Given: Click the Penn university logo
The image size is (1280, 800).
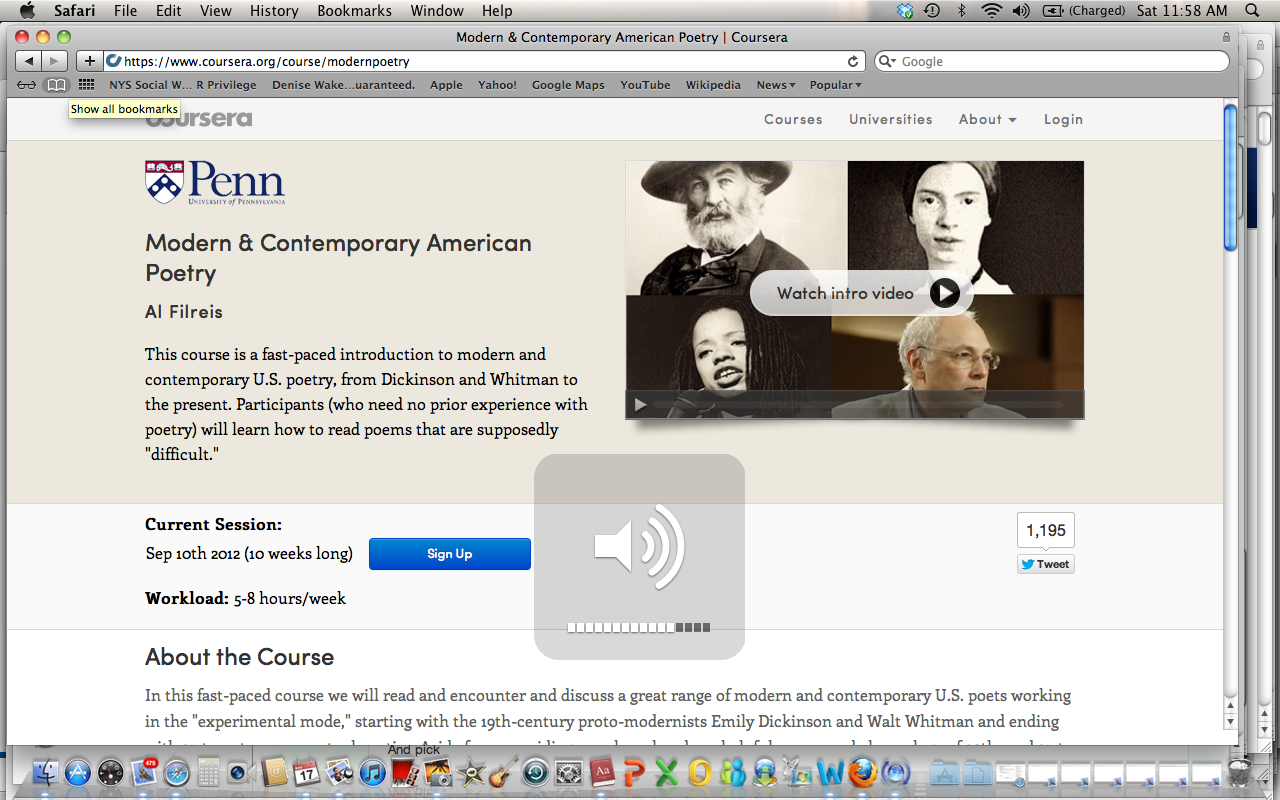Looking at the screenshot, I should click(215, 183).
